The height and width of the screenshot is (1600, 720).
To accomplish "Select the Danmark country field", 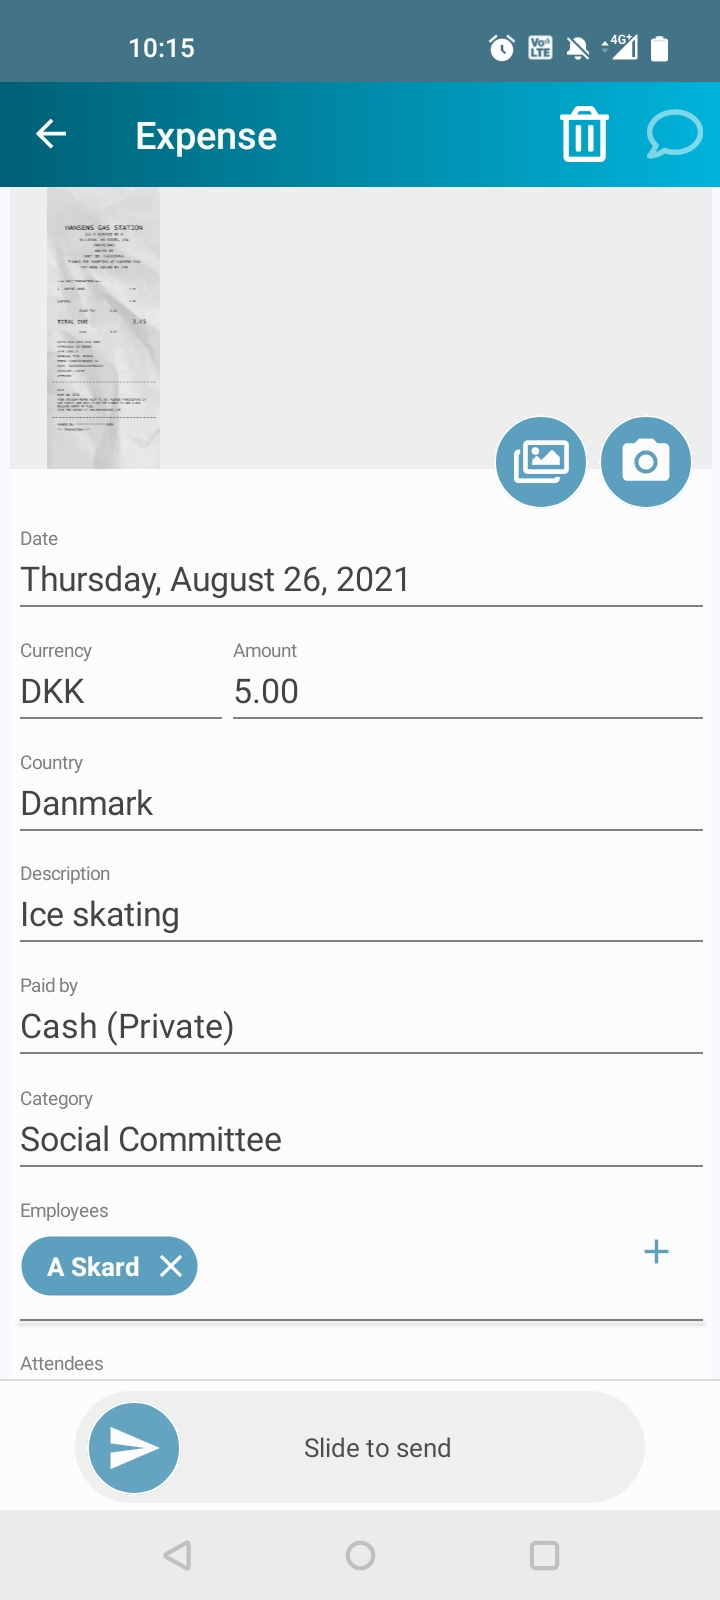I will (x=361, y=804).
